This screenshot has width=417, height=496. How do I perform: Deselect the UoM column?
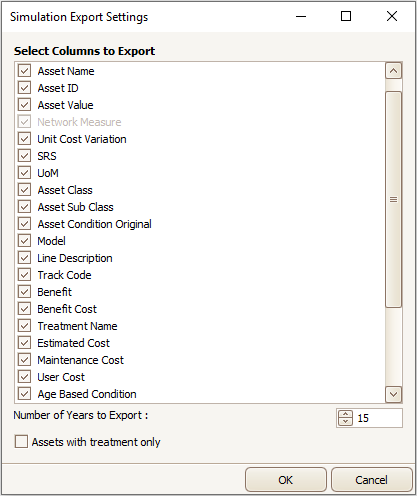pos(24,173)
